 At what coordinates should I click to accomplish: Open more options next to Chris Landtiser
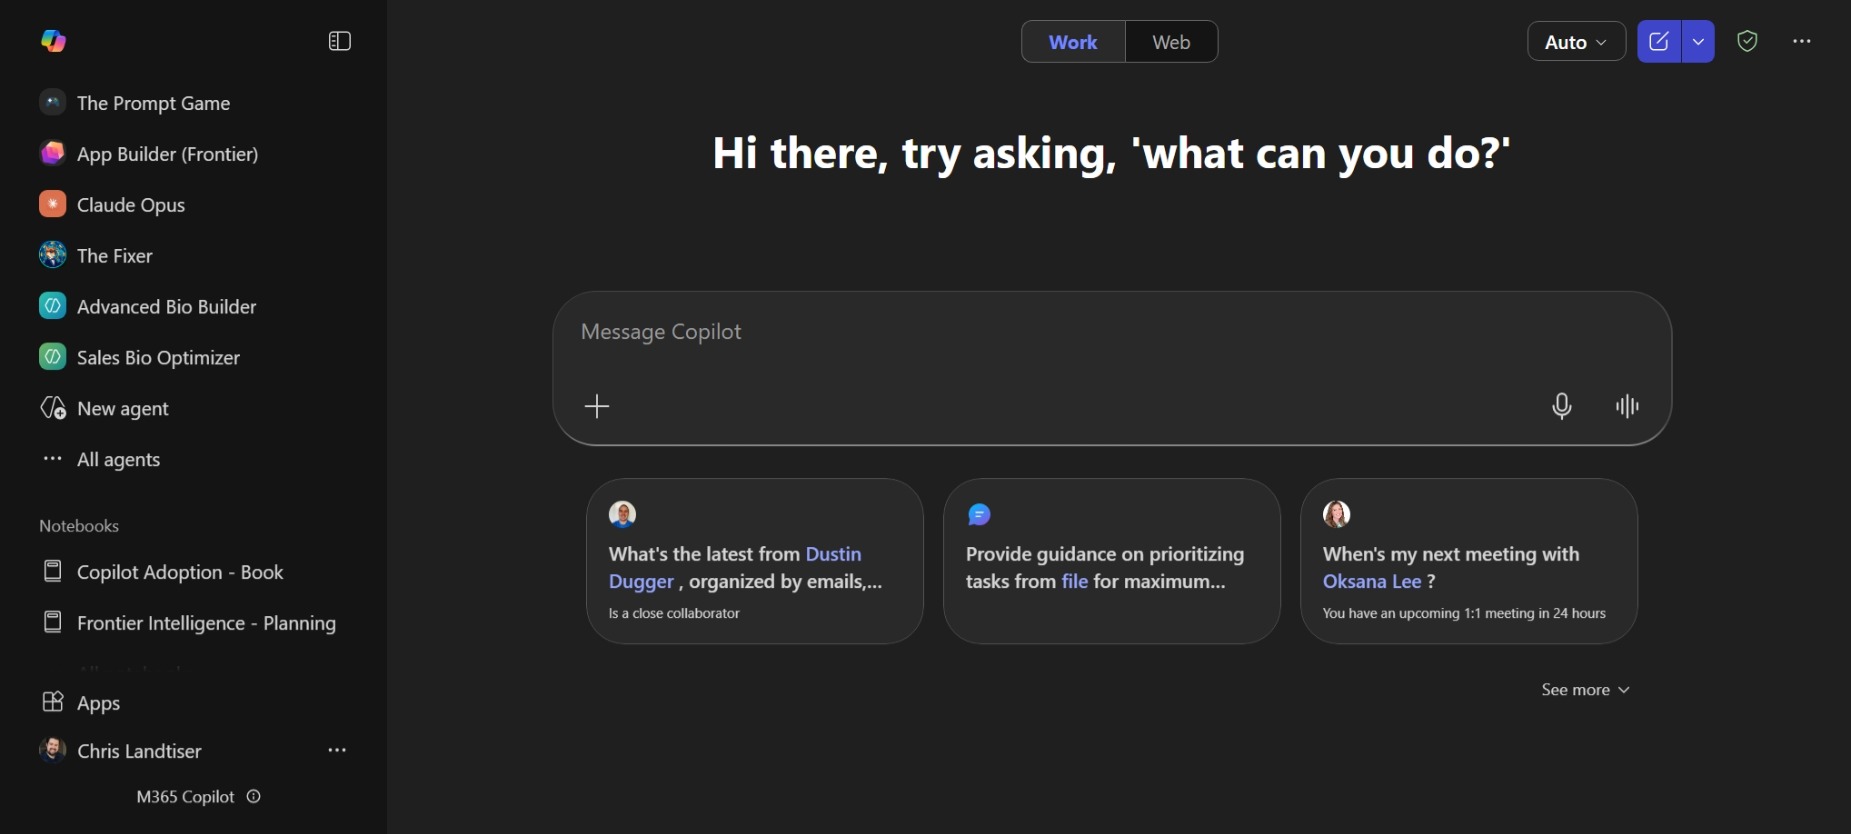(338, 750)
